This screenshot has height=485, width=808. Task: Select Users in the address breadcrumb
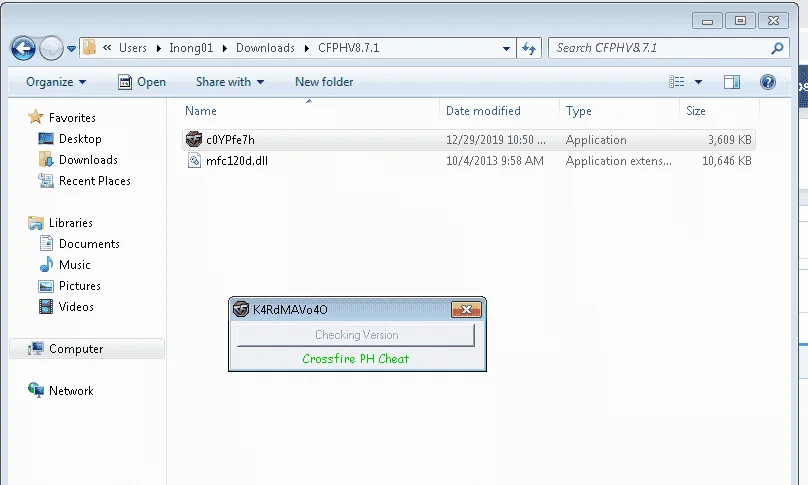(x=132, y=48)
